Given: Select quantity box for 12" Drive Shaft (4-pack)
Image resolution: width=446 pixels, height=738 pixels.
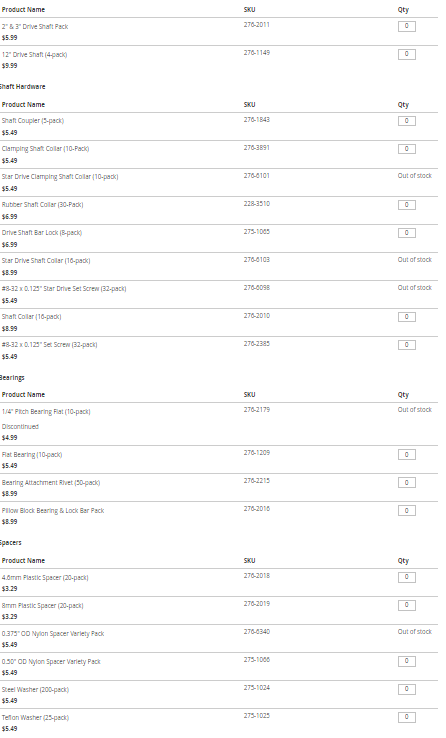Looking at the screenshot, I should [406, 54].
